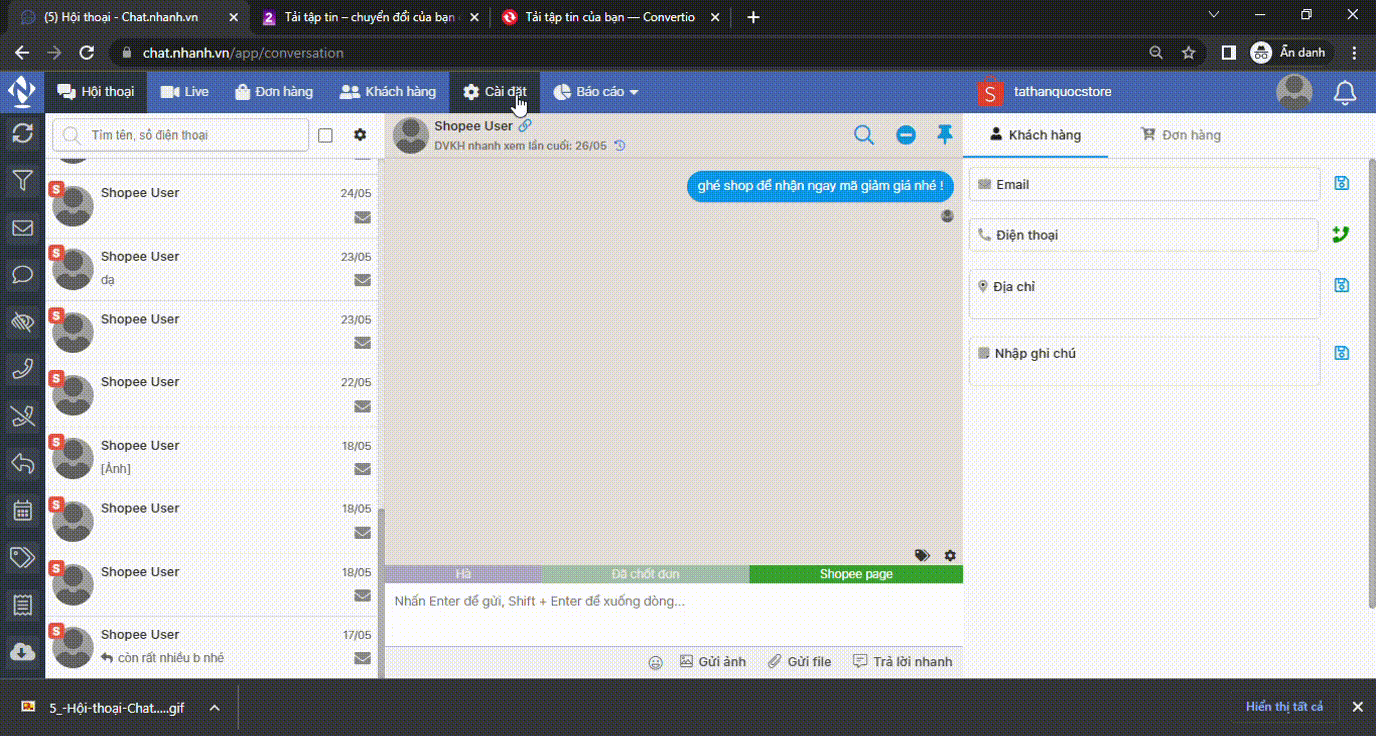Open Shopee User conversation showing [Ảnh]
The image size is (1376, 736).
[x=212, y=458]
